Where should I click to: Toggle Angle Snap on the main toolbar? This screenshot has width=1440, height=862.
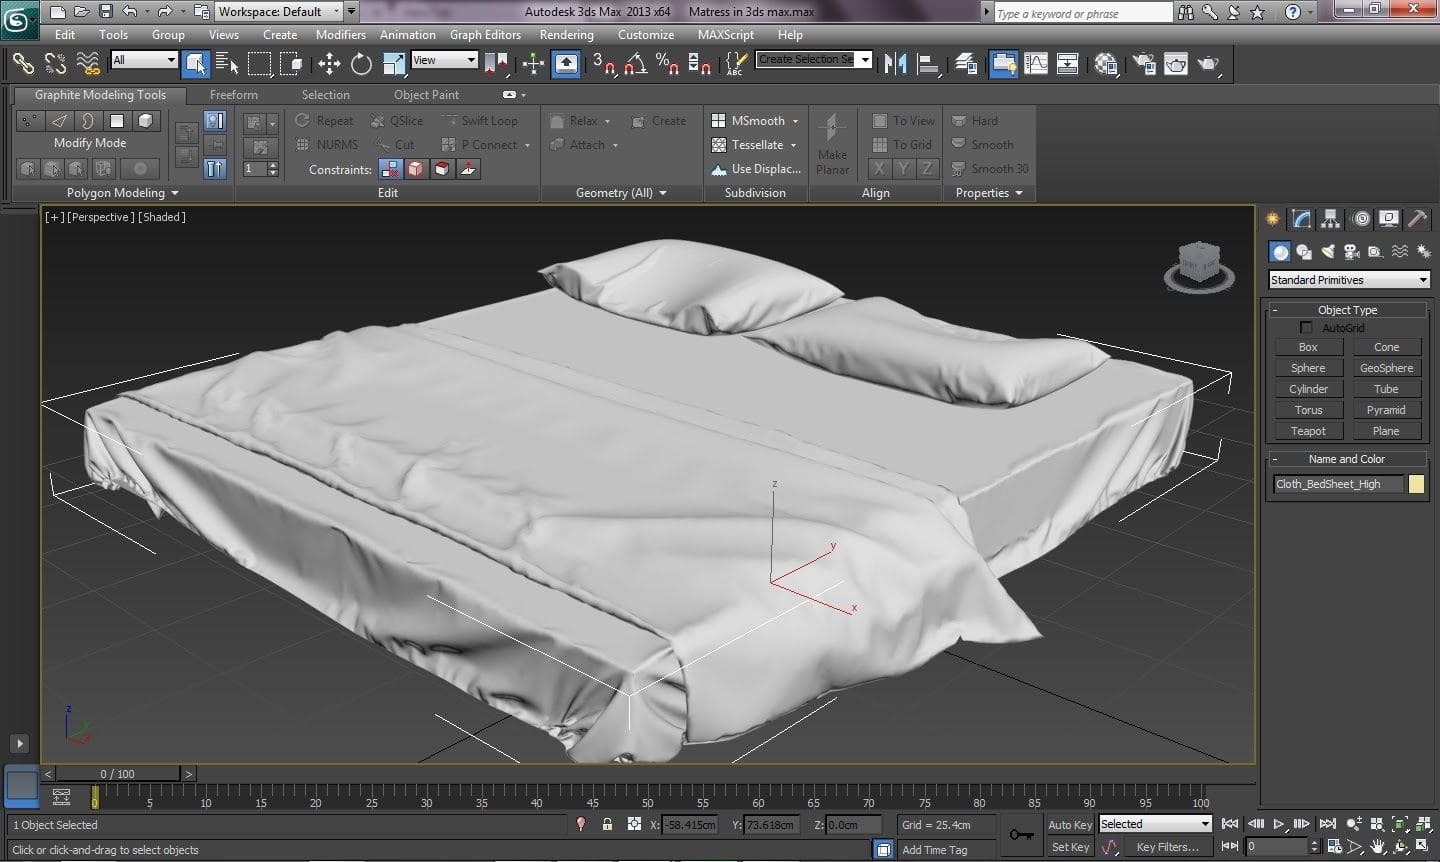[x=633, y=64]
